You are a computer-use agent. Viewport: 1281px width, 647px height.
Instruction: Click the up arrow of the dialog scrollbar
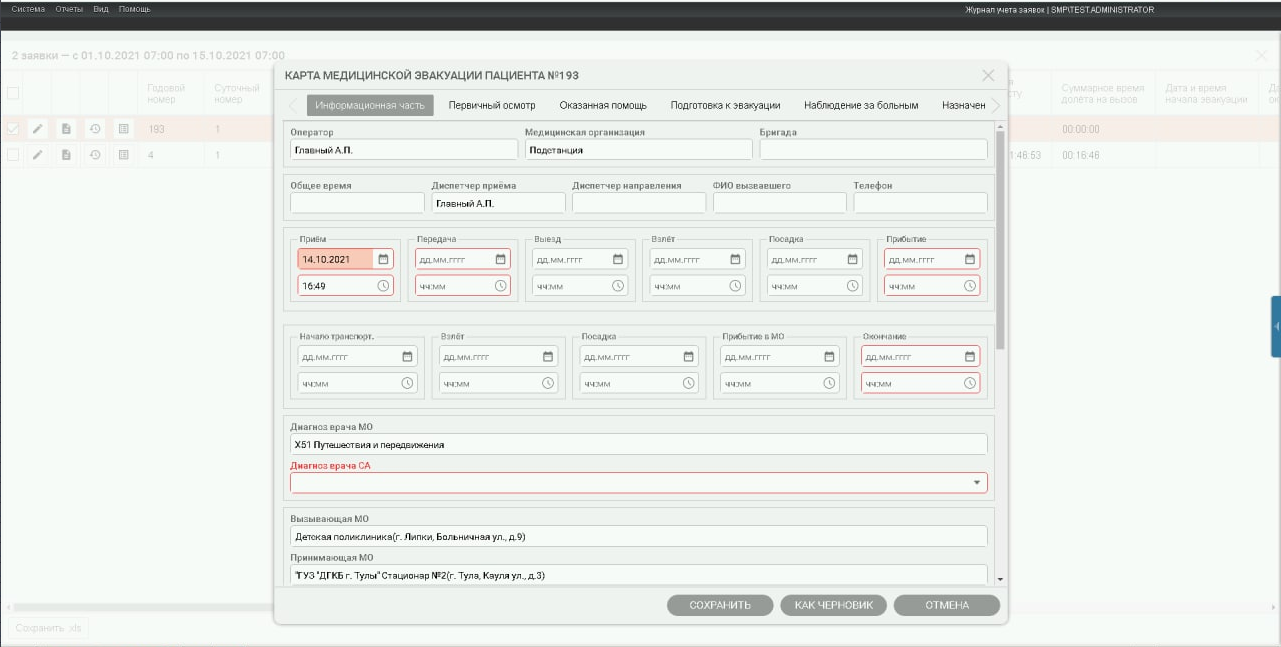click(1001, 127)
